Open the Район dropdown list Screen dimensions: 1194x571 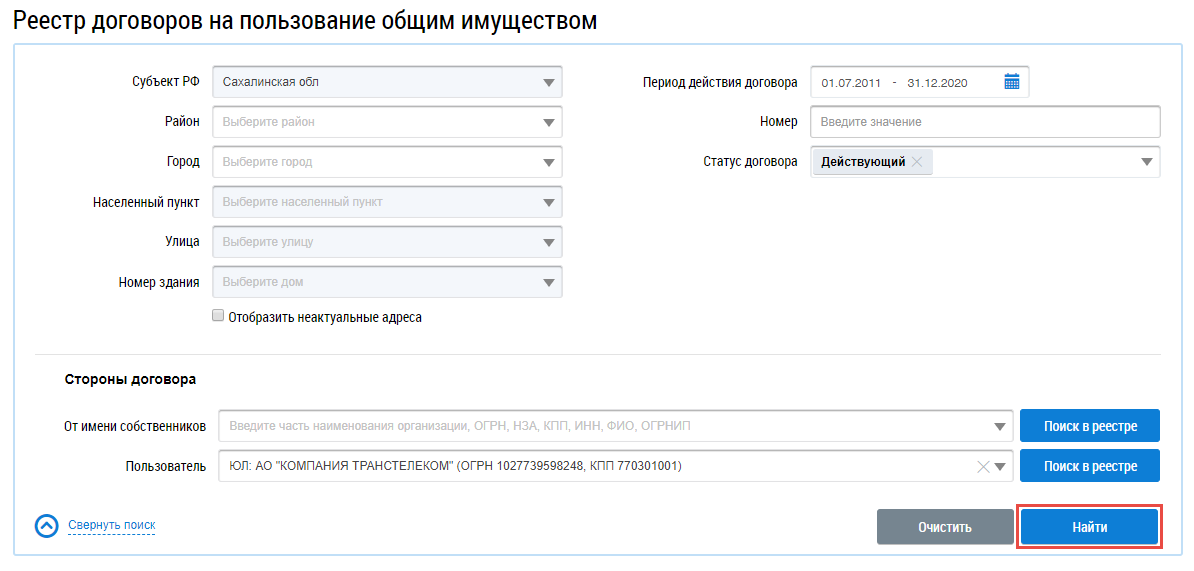(x=548, y=122)
